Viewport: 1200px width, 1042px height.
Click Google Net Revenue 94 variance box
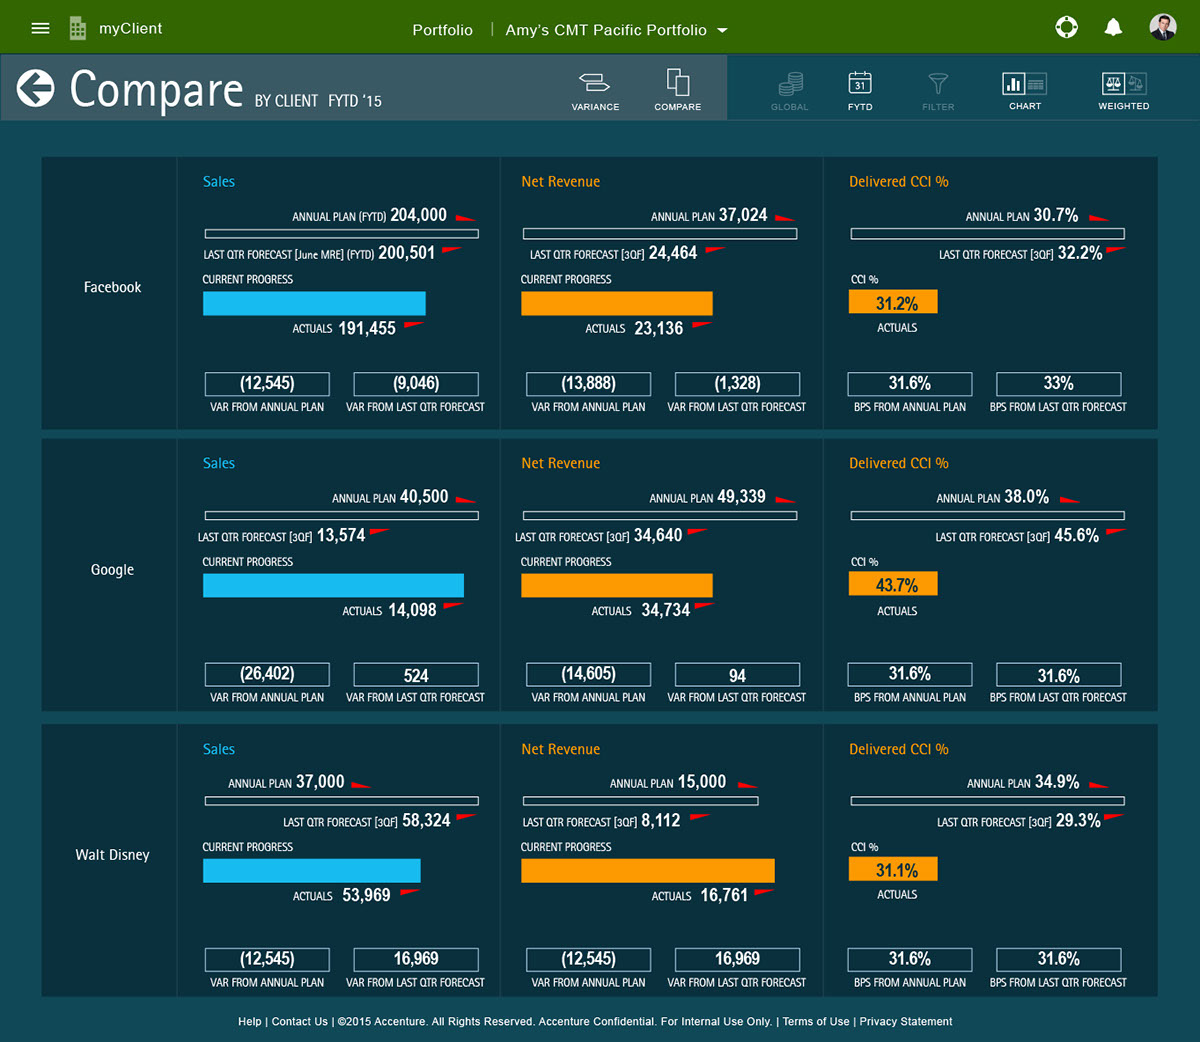coord(737,675)
